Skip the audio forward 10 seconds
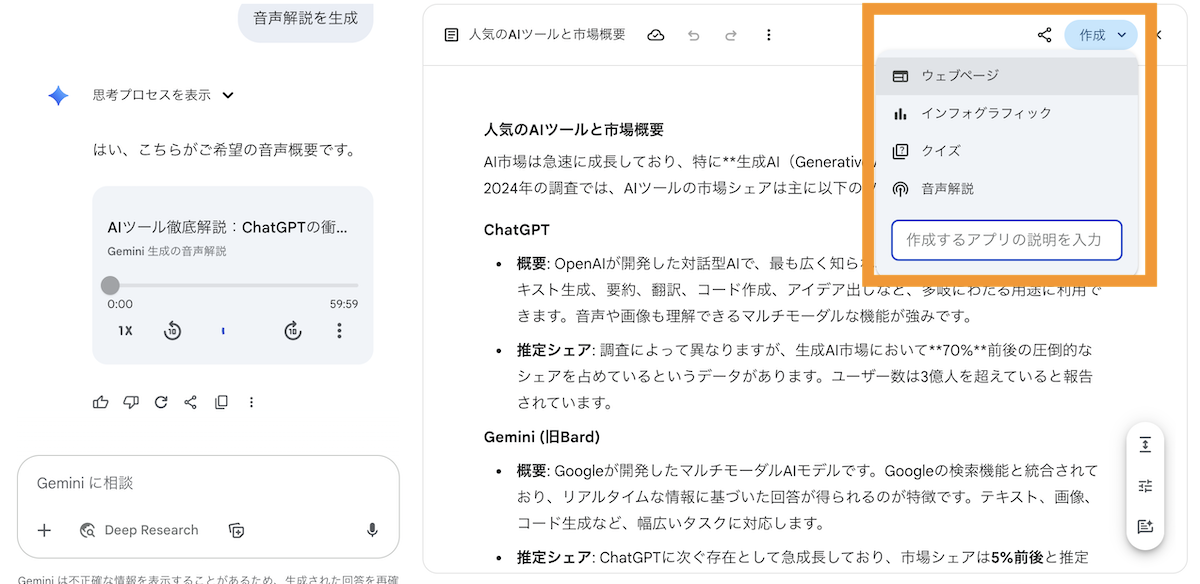This screenshot has width=1200, height=584. click(292, 331)
